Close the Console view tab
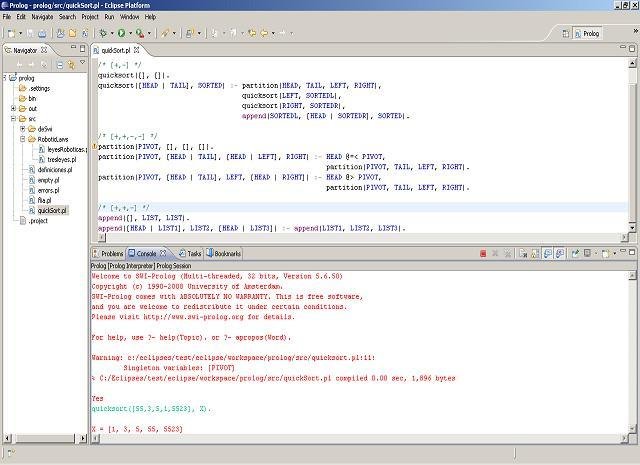 coord(163,253)
